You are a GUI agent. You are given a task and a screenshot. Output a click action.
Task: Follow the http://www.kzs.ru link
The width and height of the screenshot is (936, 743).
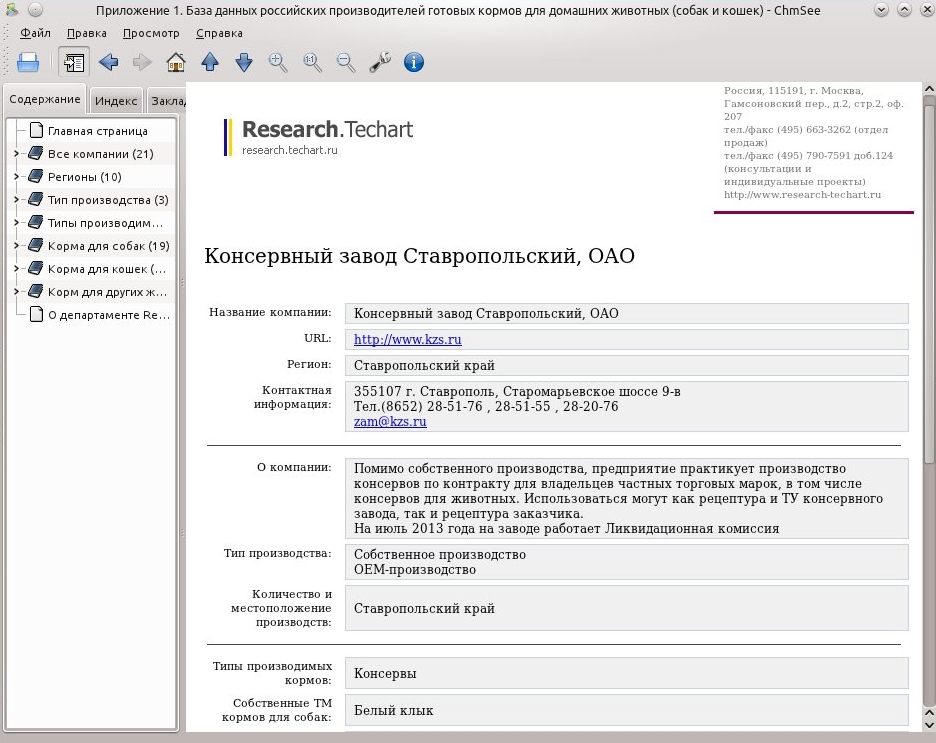click(407, 340)
